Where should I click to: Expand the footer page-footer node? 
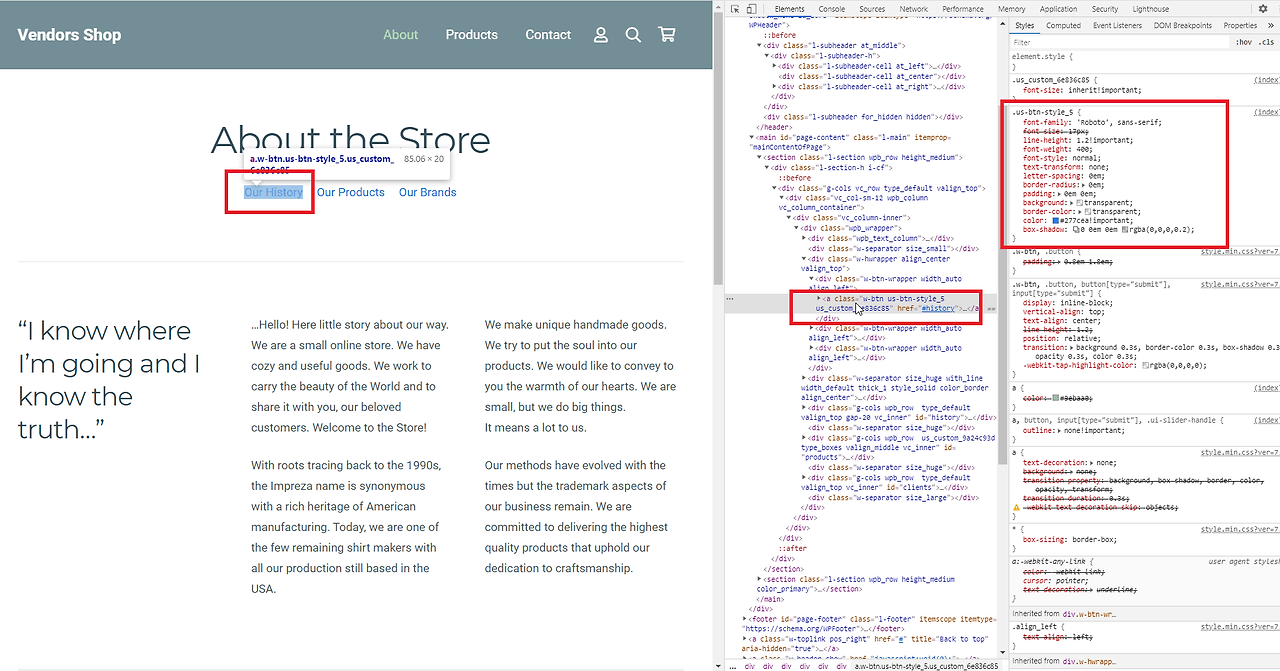pyautogui.click(x=746, y=619)
